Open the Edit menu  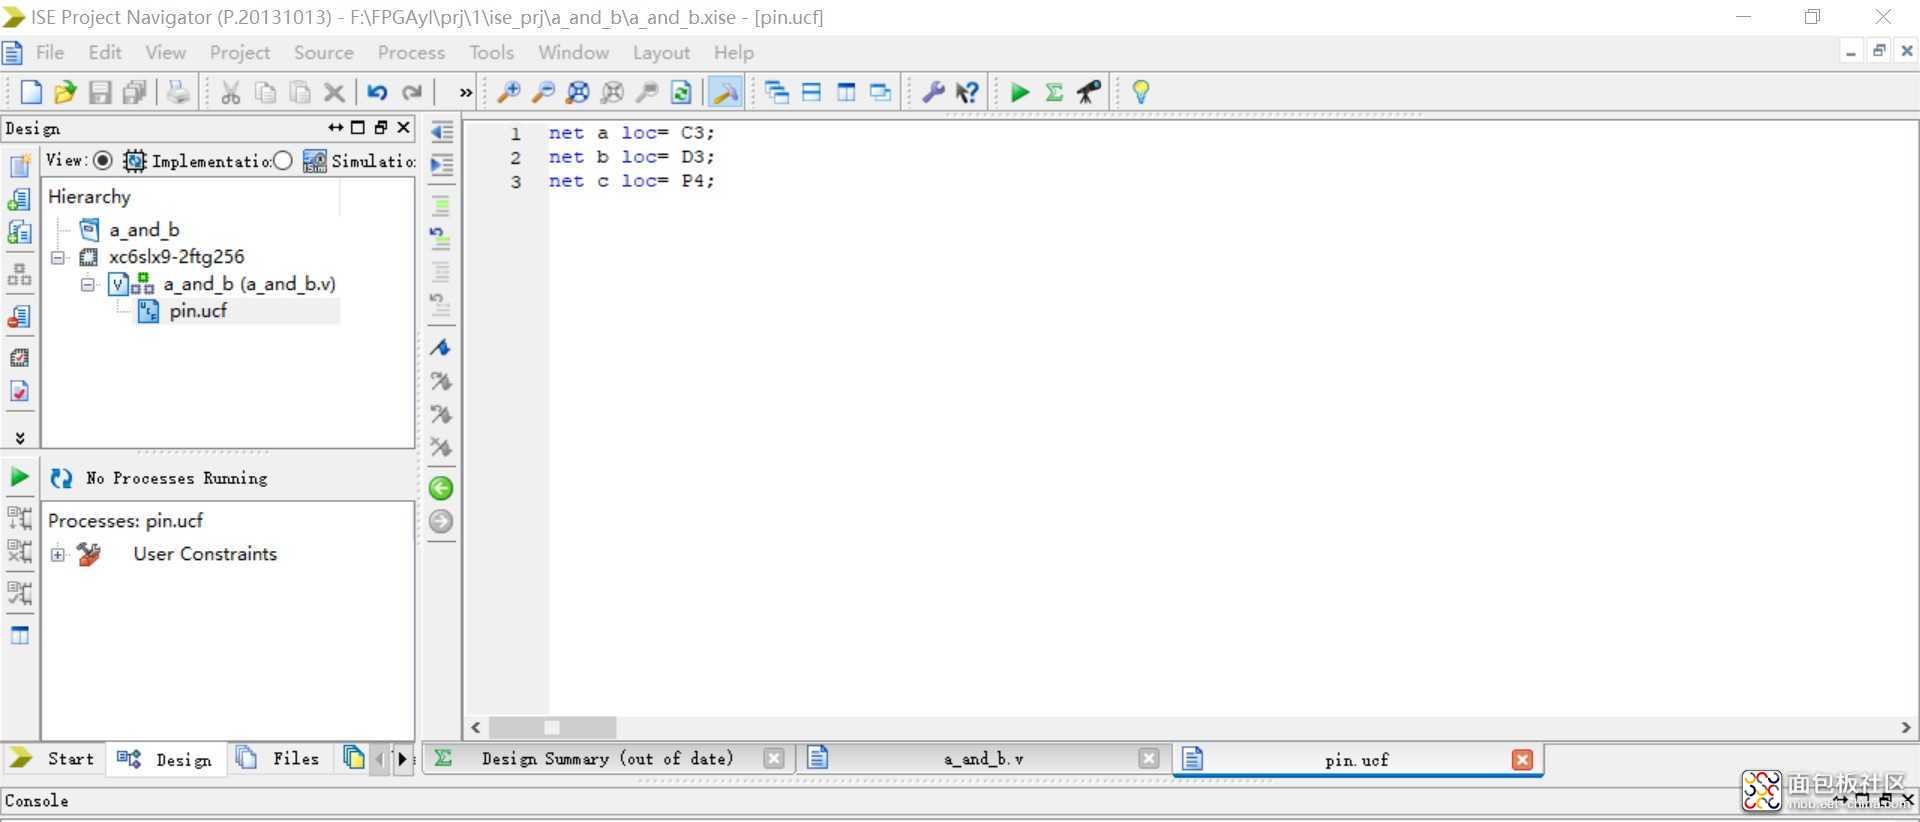[x=105, y=52]
